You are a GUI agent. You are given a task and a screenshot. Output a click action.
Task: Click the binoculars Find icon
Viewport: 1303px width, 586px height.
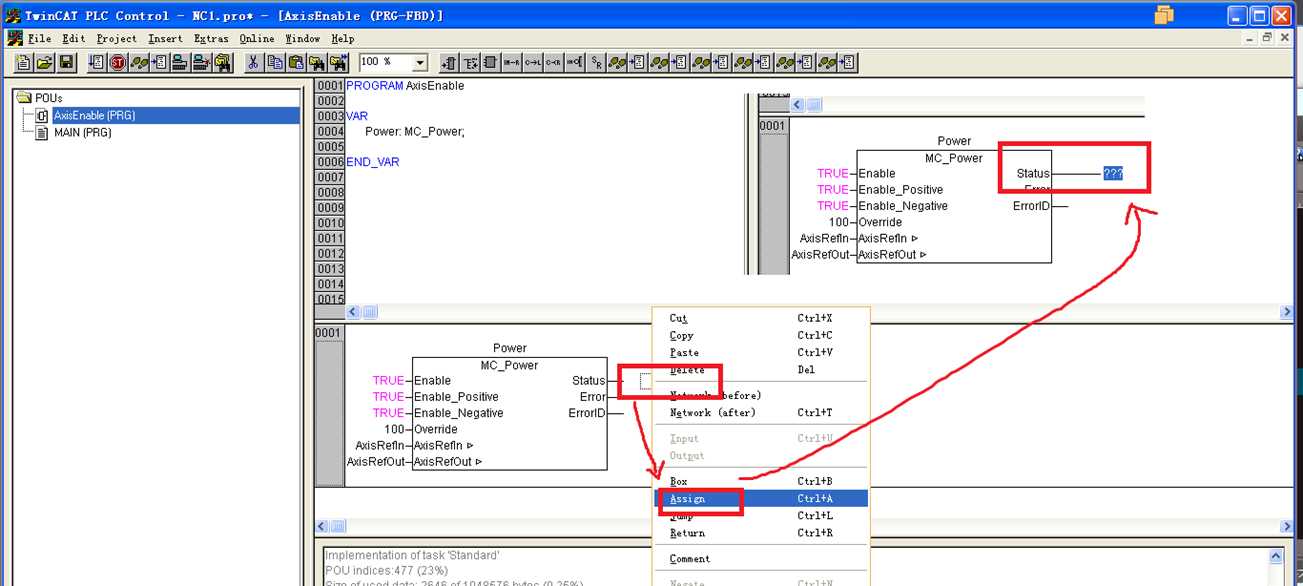(x=315, y=63)
